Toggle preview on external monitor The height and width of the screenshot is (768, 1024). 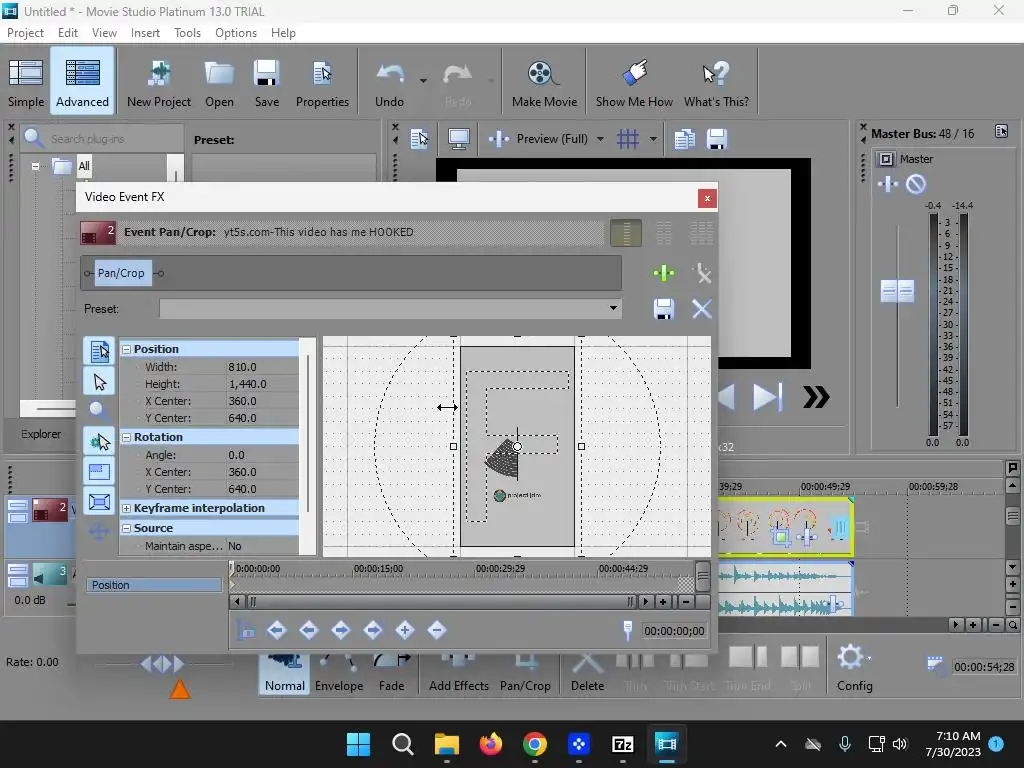[458, 139]
